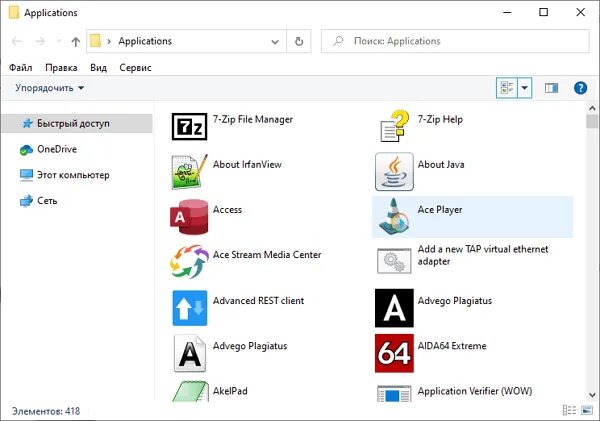Click the breadcrumb chevron before Applications
This screenshot has width=600, height=421.
coord(109,41)
